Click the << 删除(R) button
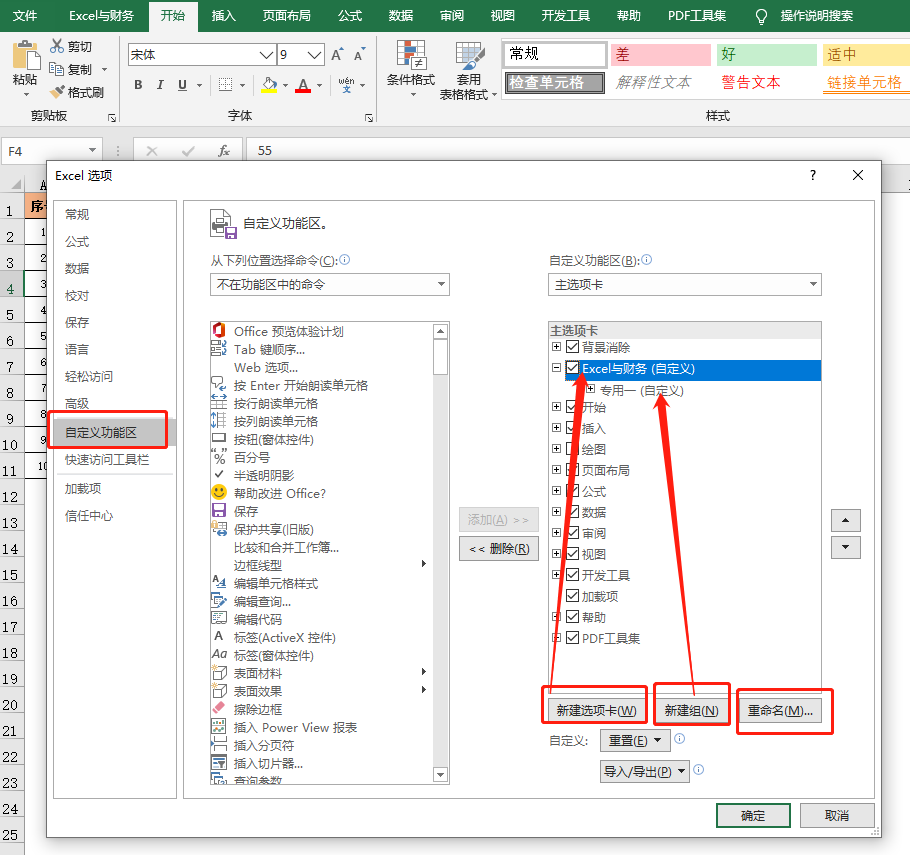 (x=499, y=549)
